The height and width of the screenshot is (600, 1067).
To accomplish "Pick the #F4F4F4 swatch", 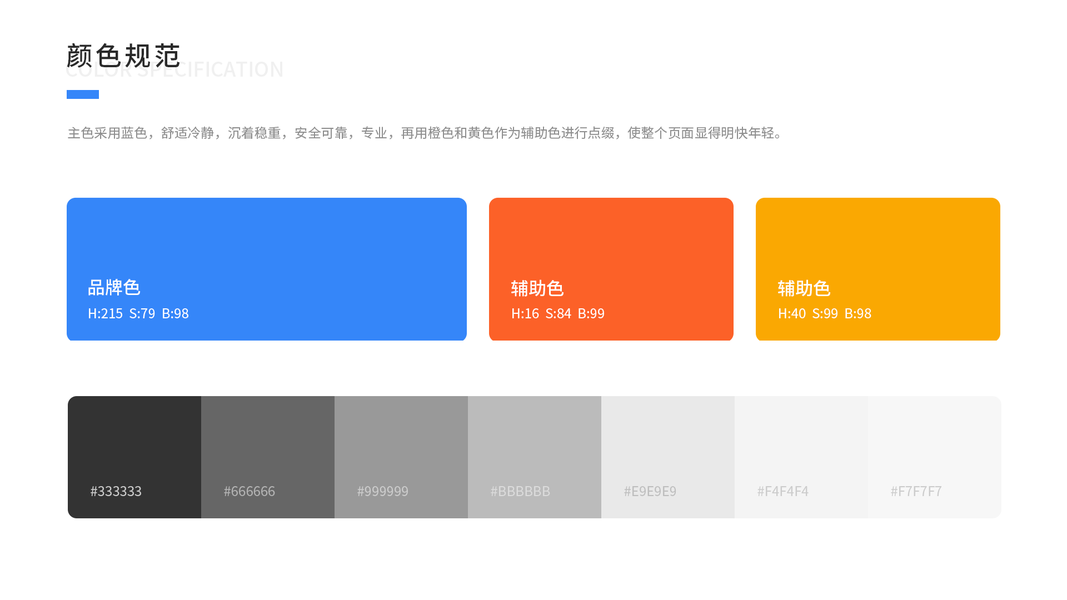I will pyautogui.click(x=802, y=457).
